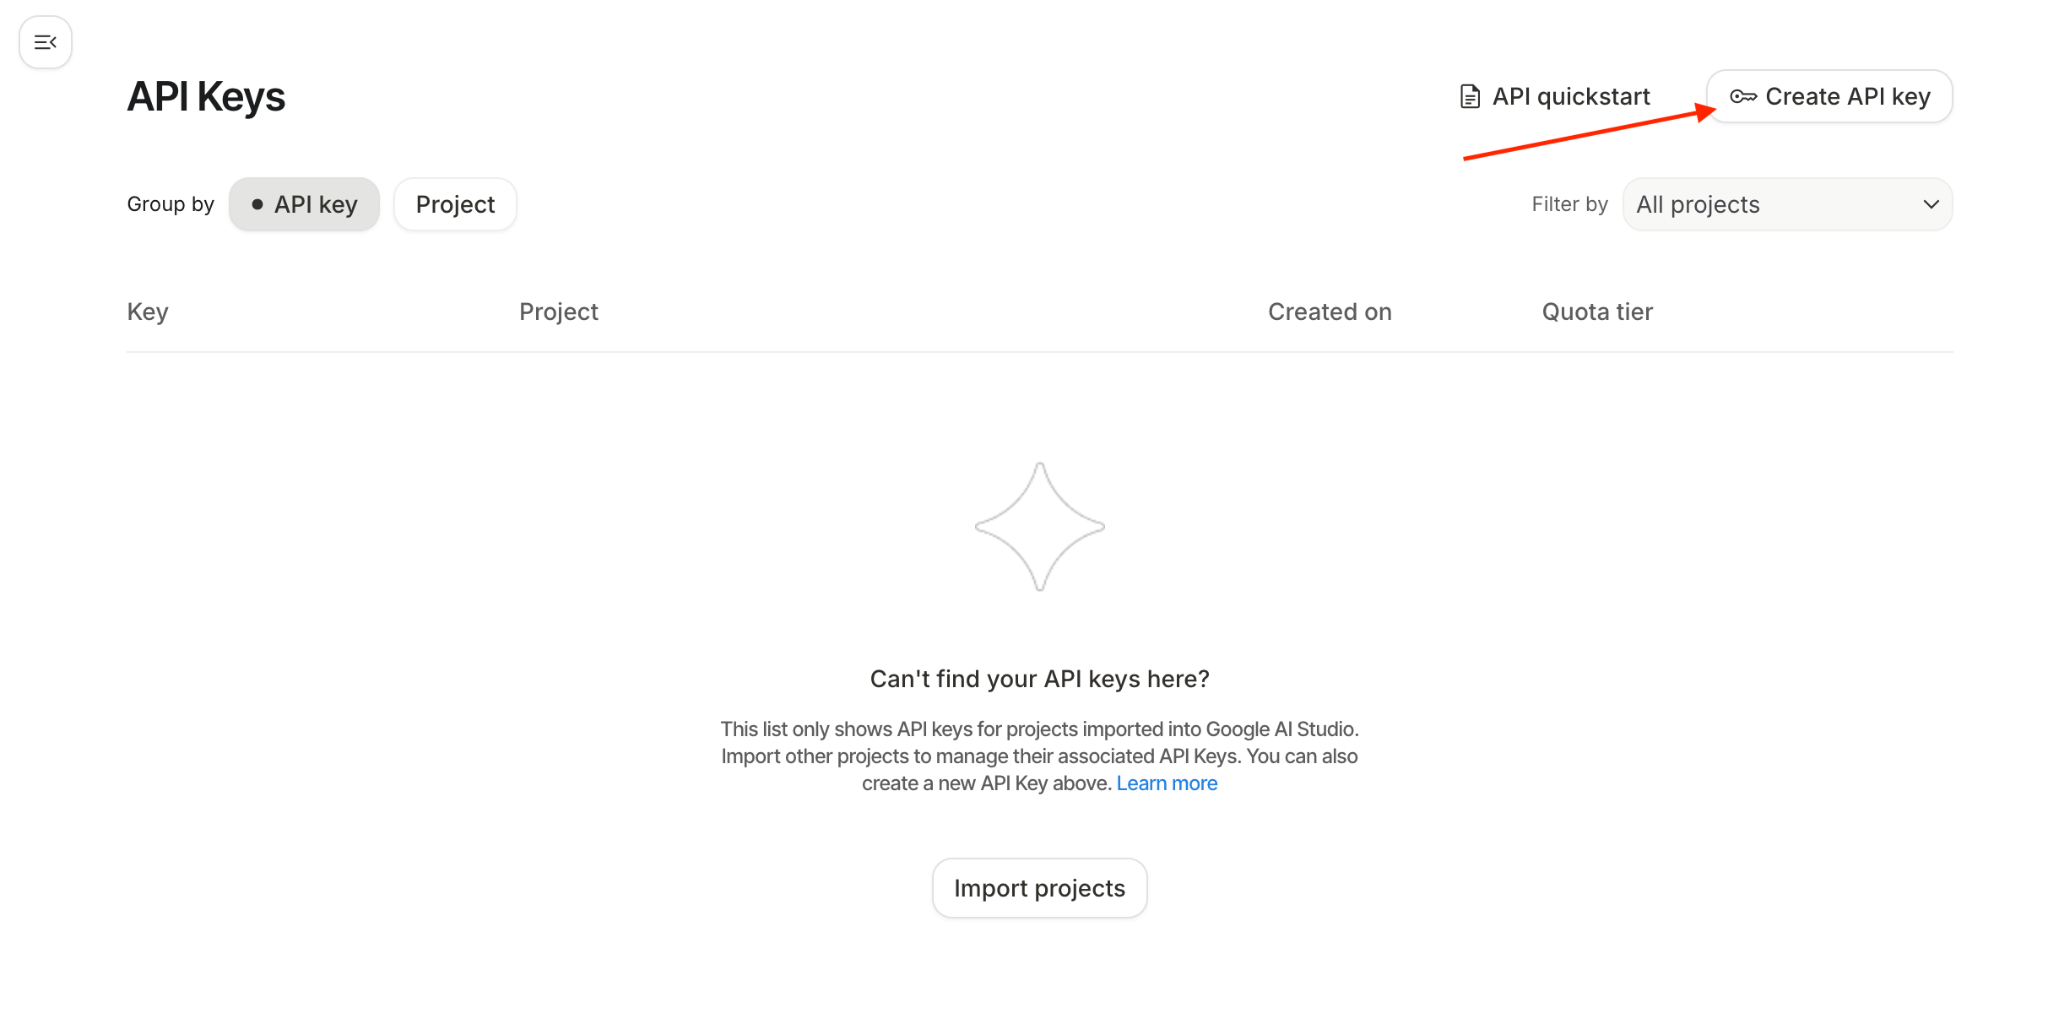Expand the filter dropdown chevron arrow
This screenshot has height=1016, width=2048.
point(1930,204)
